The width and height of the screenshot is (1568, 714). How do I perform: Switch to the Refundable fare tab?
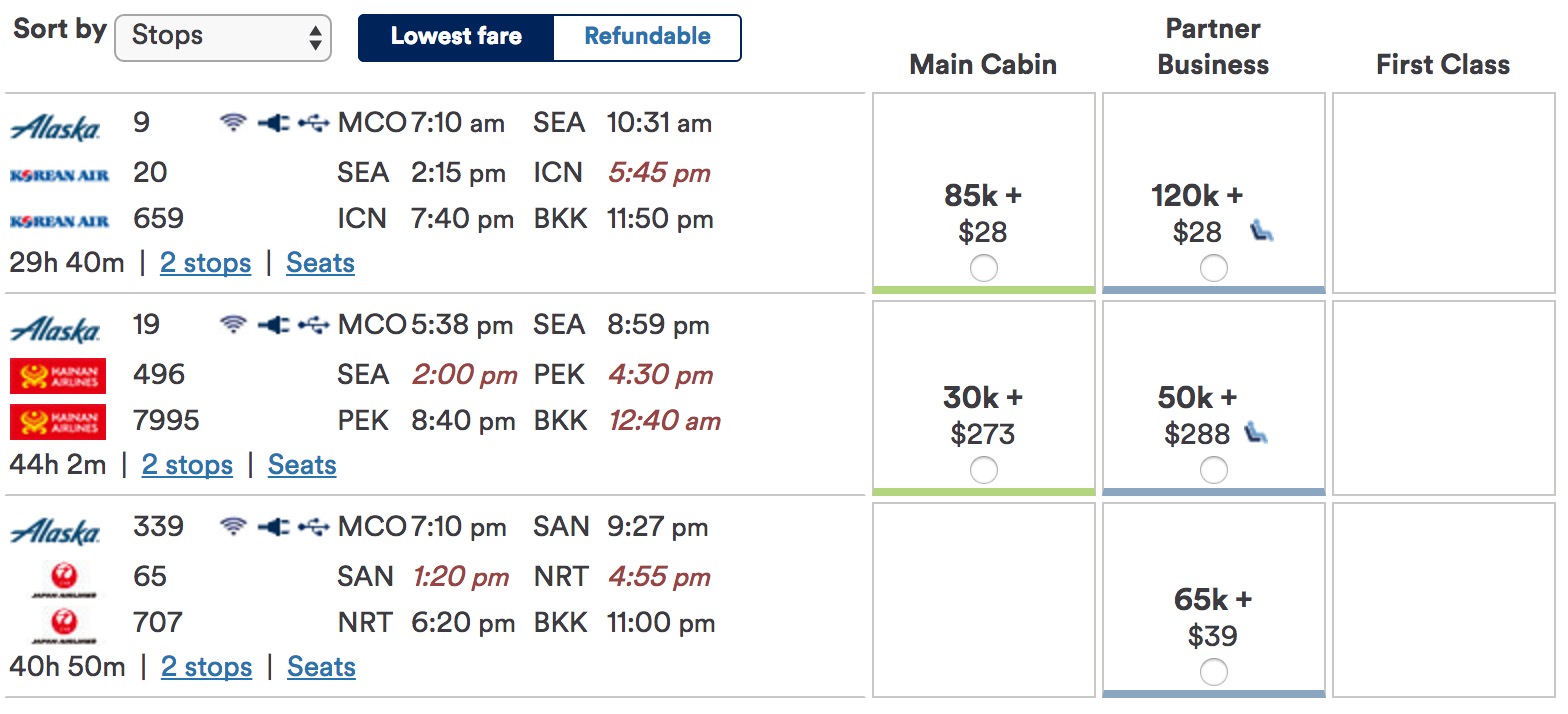pos(647,38)
